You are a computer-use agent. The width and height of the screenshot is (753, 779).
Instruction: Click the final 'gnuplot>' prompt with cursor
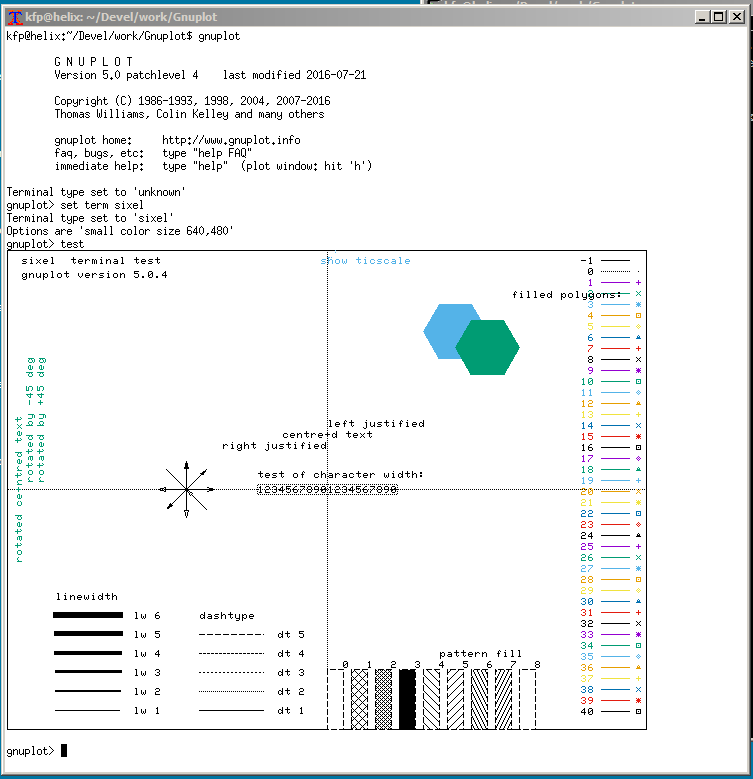36,751
